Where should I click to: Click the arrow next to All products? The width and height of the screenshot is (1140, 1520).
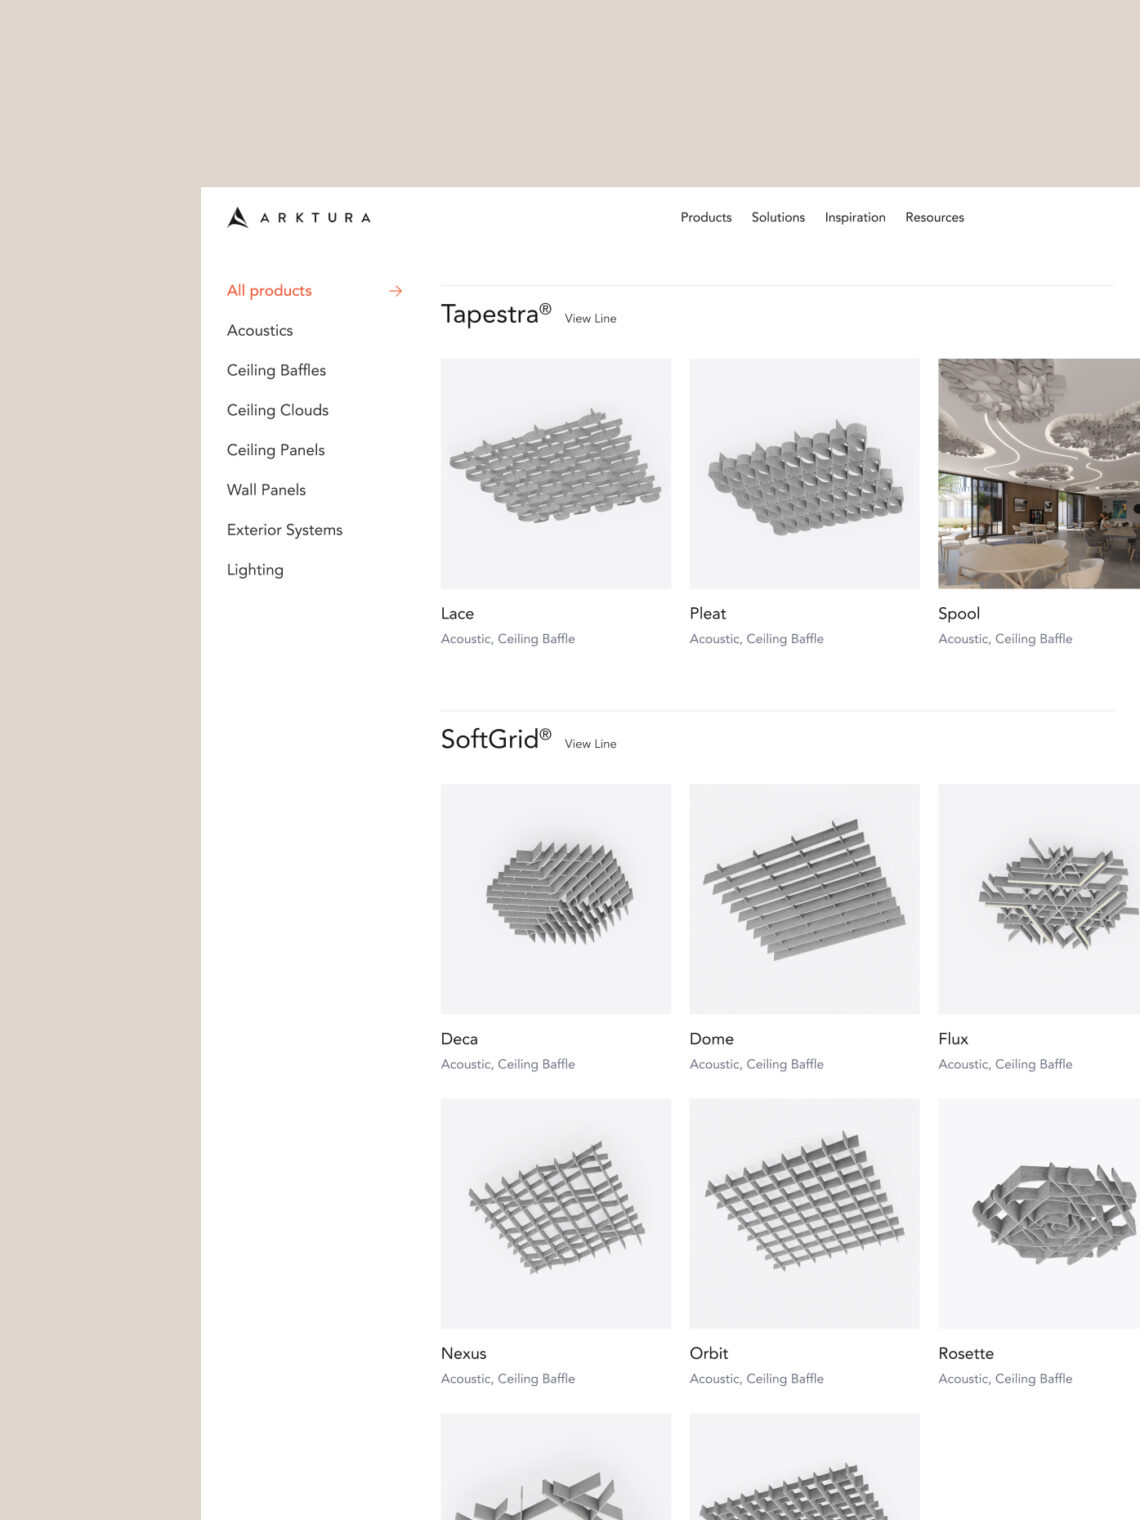[396, 291]
